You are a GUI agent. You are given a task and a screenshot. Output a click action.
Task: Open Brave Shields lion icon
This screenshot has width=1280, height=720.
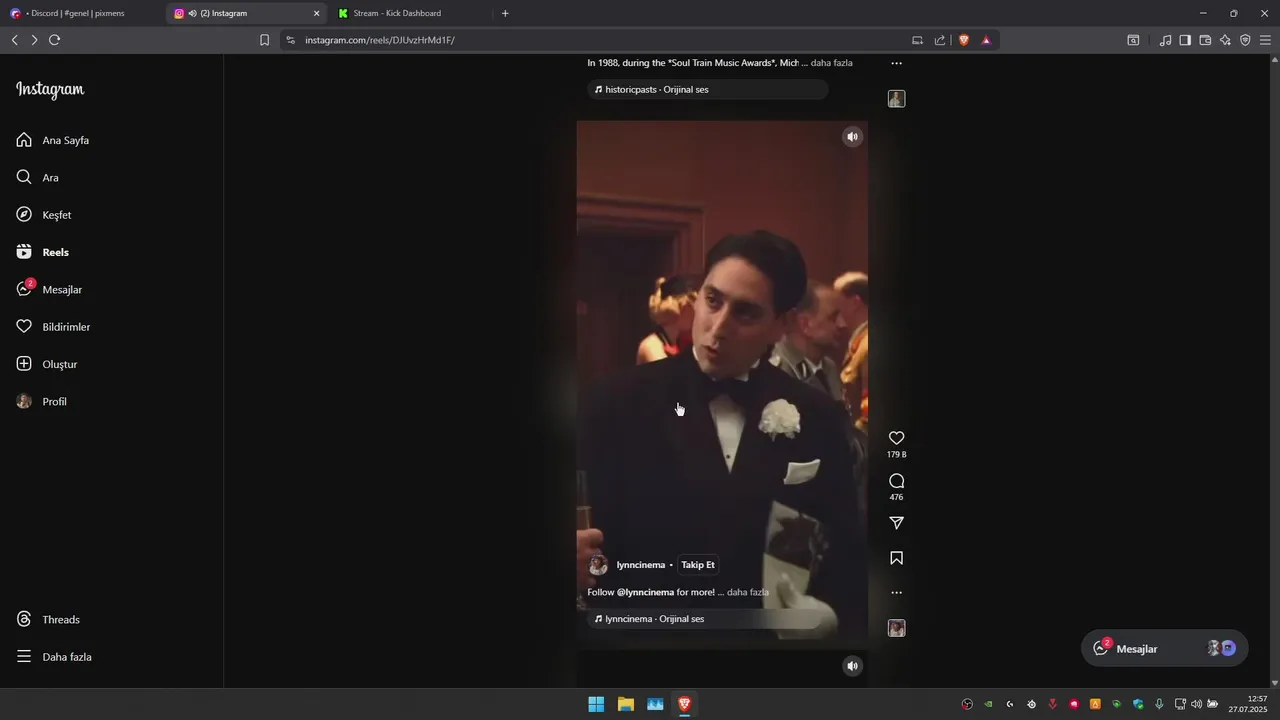coord(964,40)
